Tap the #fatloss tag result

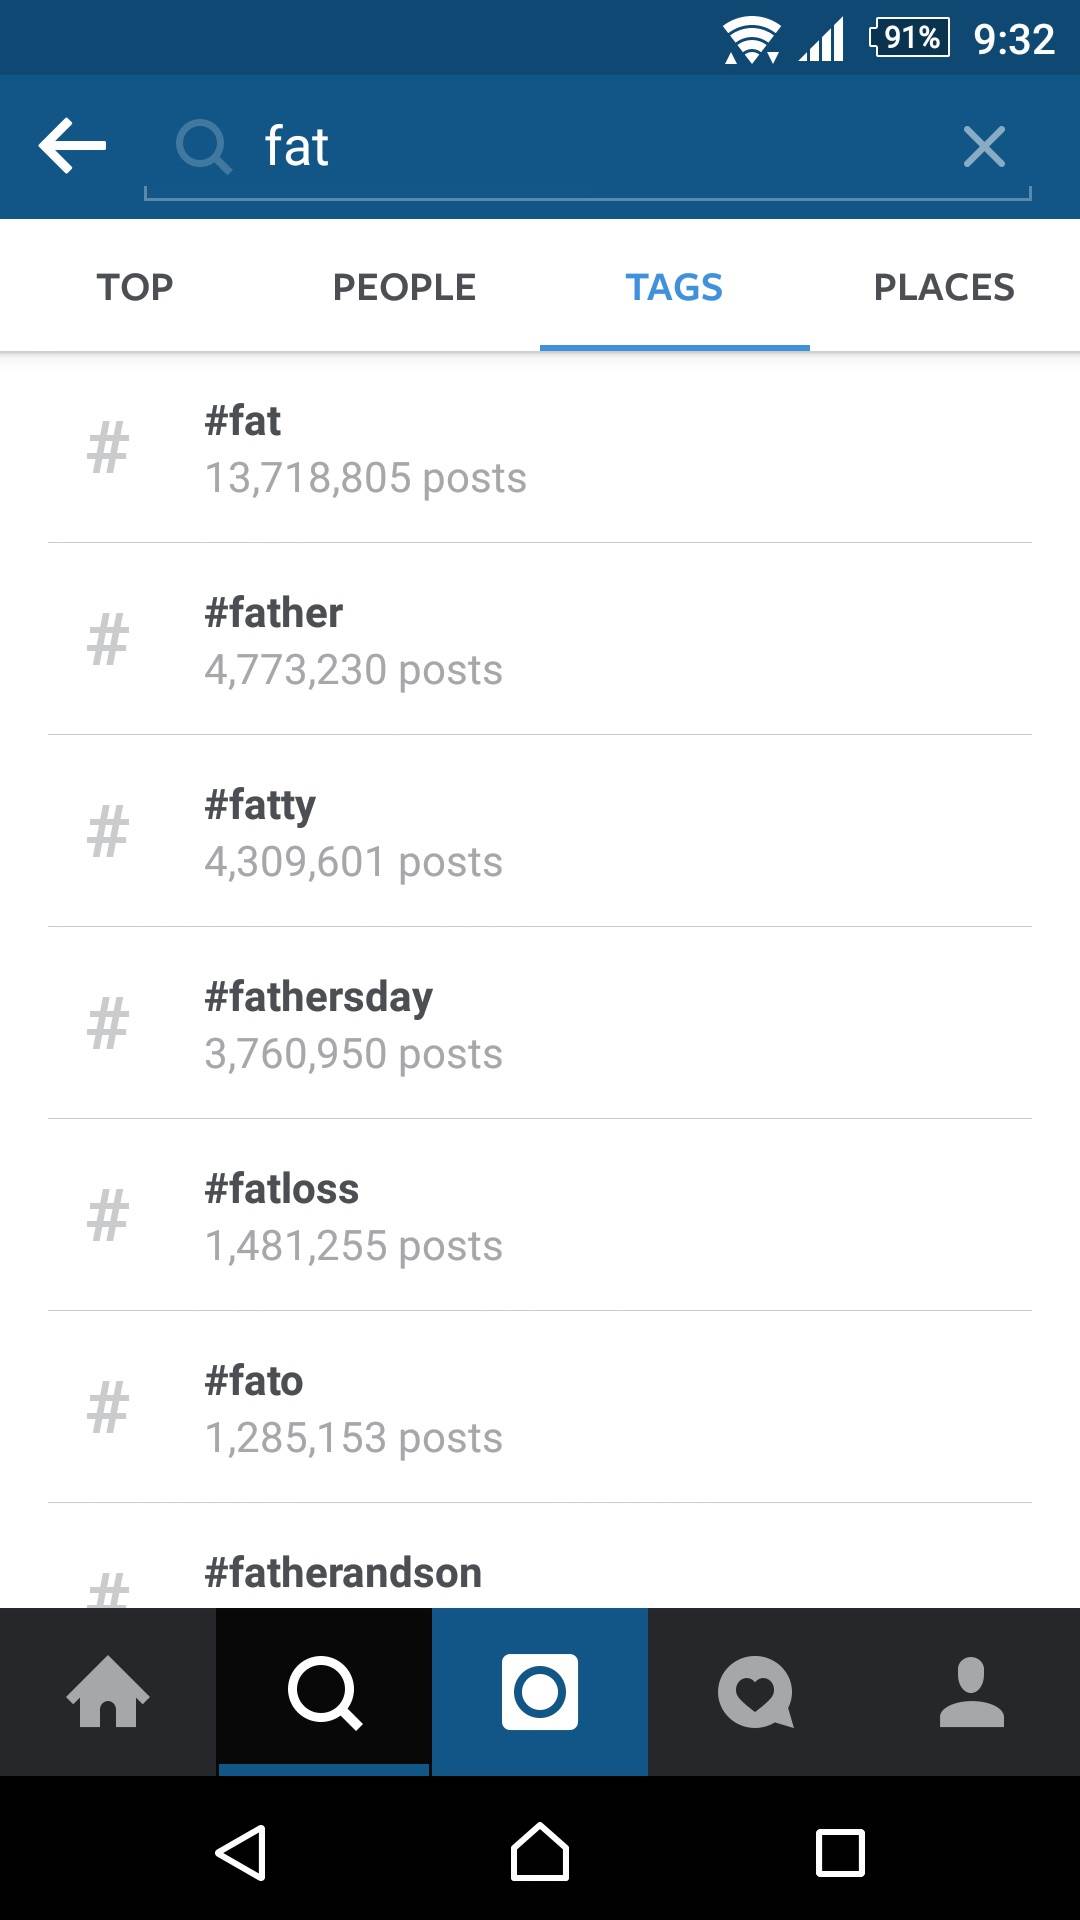[x=540, y=1216]
